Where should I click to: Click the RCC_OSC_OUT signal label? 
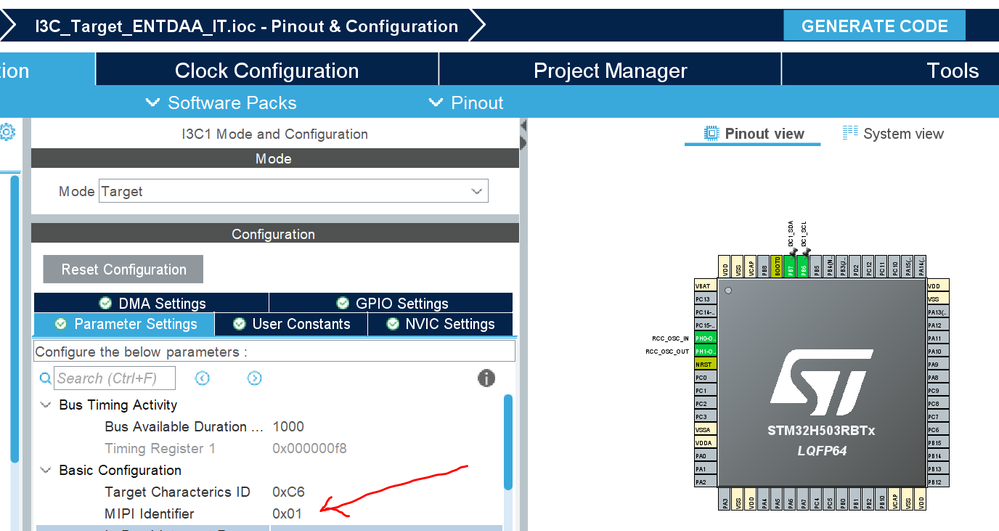(667, 351)
